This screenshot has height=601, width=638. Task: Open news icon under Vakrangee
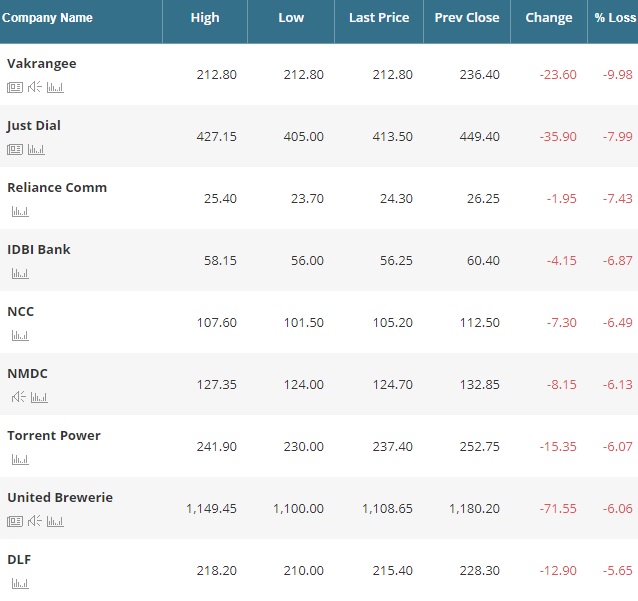15,87
